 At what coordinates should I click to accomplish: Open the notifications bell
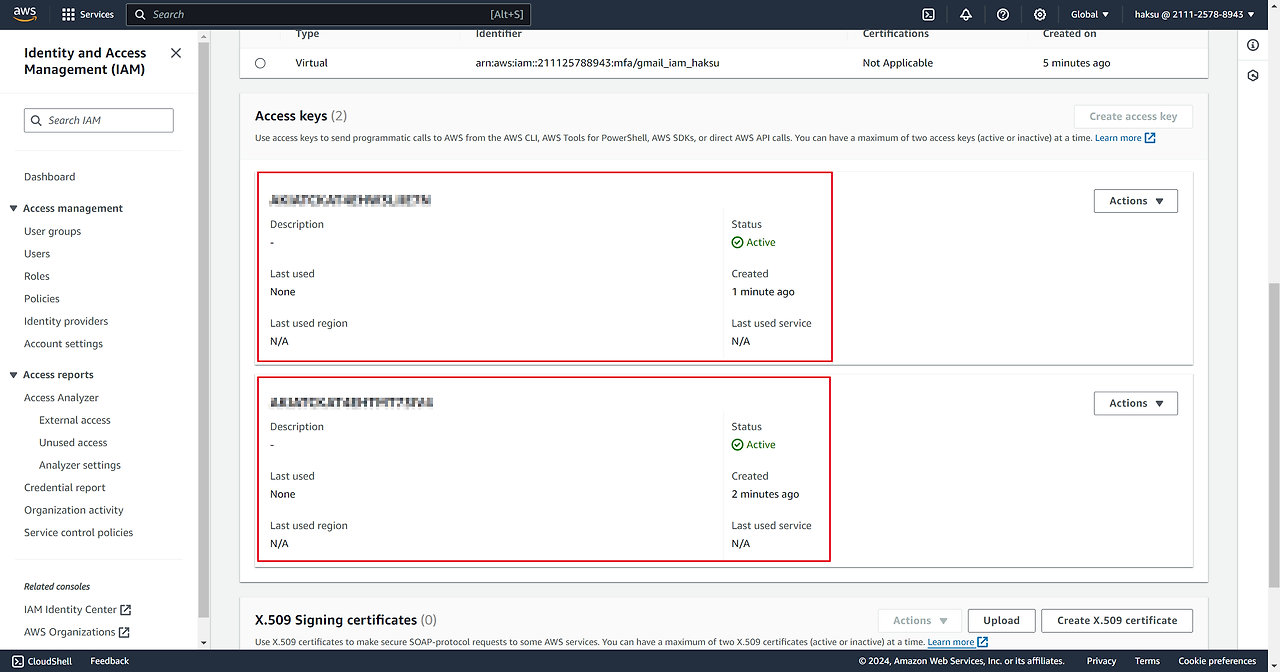click(965, 15)
